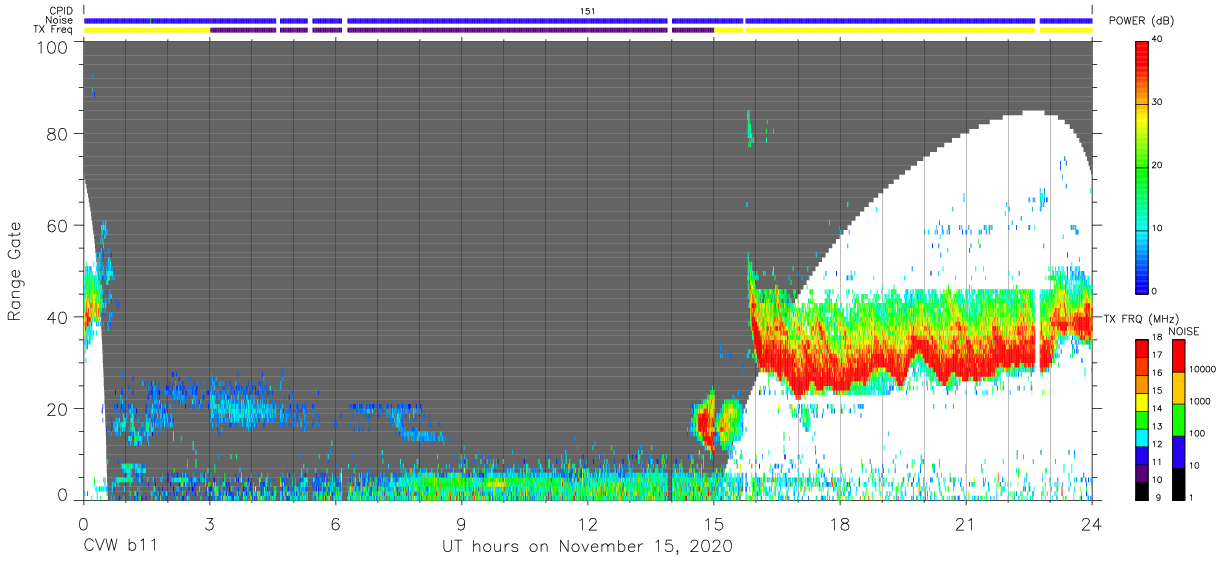Click y-axis tick label '80'
Screen dimensions: 1228x567
(x=59, y=134)
